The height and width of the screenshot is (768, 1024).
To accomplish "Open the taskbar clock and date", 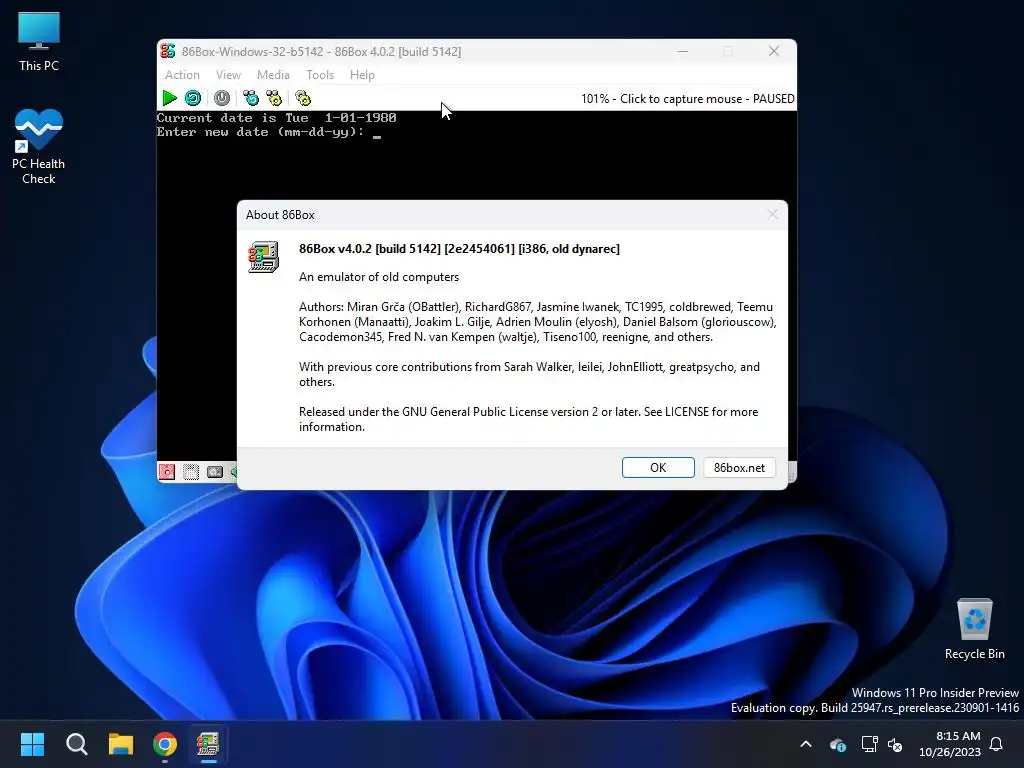I will tap(950, 744).
